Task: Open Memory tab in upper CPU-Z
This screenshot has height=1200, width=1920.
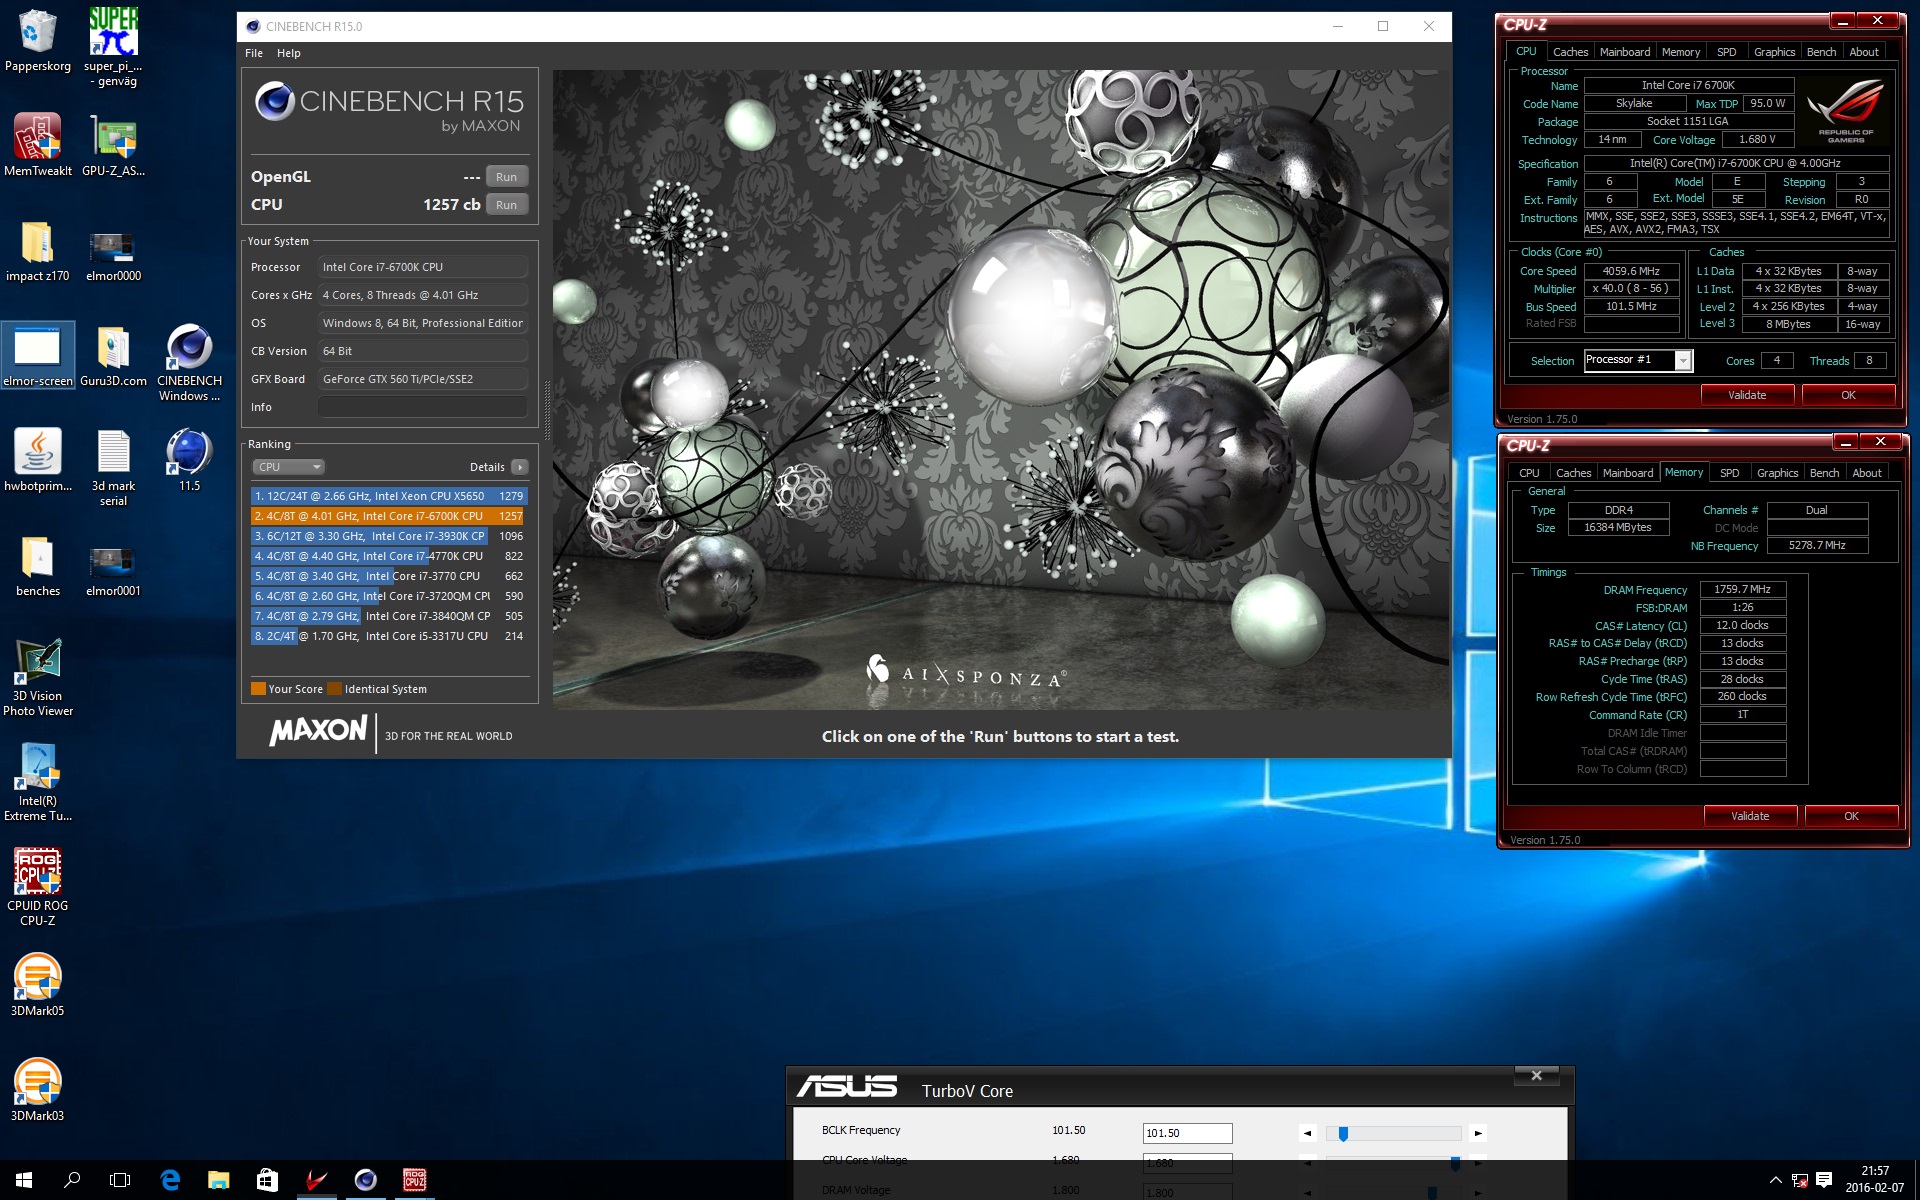Action: 1681,52
